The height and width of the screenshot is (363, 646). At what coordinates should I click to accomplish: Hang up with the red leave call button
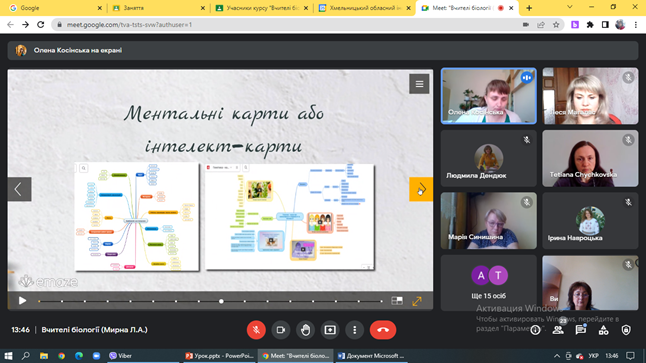coord(383,330)
